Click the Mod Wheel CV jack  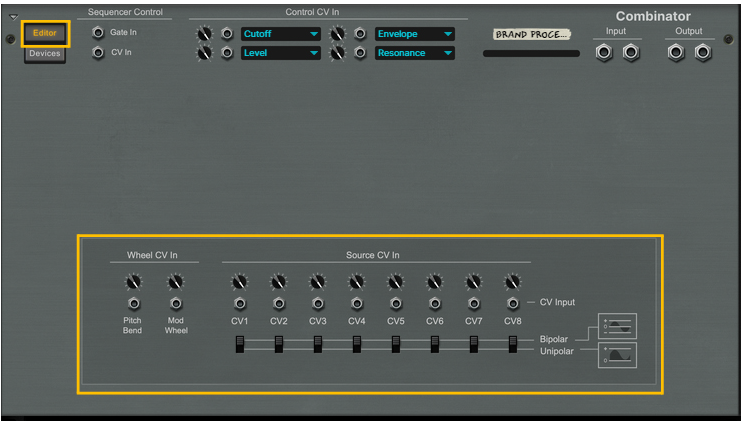point(176,303)
